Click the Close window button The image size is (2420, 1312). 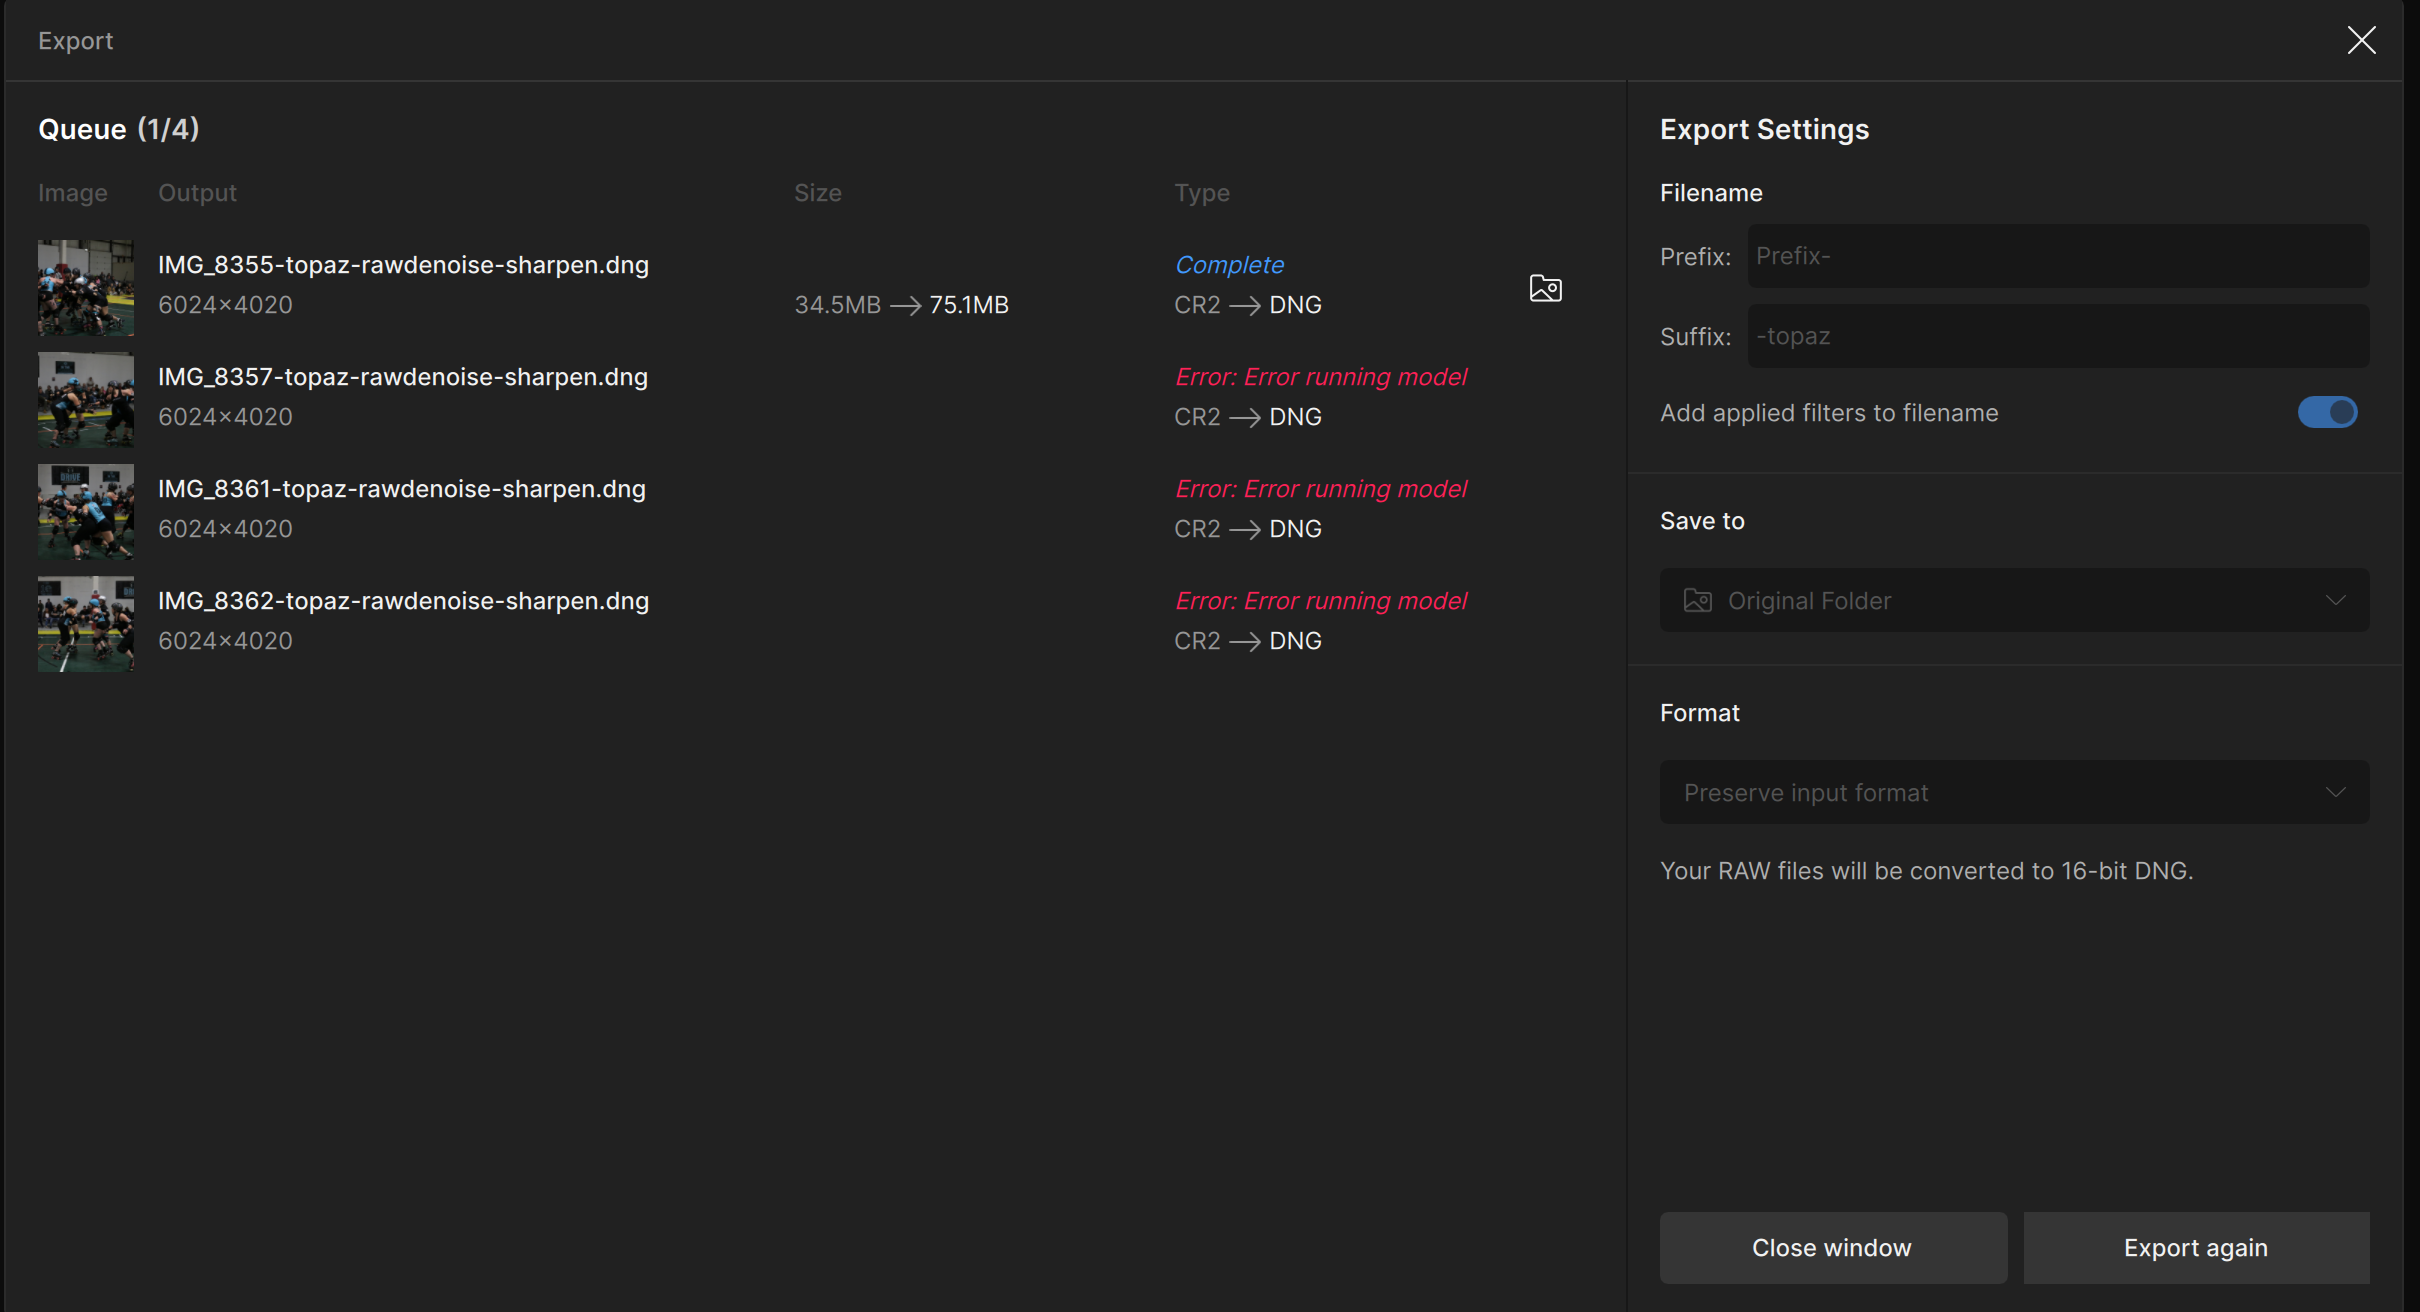pos(1832,1247)
